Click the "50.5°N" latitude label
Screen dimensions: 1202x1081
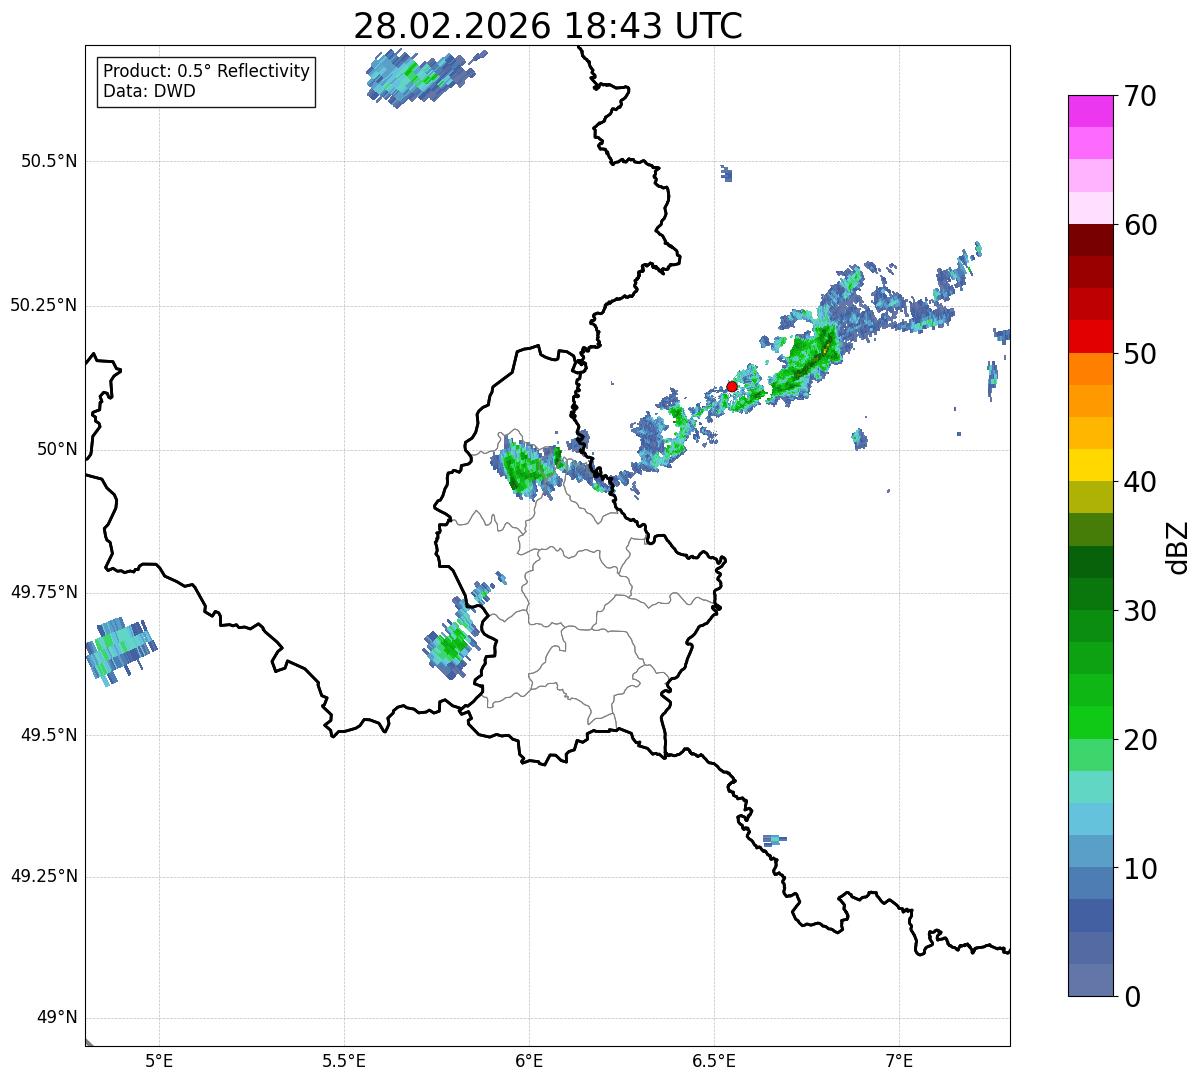click(x=48, y=161)
